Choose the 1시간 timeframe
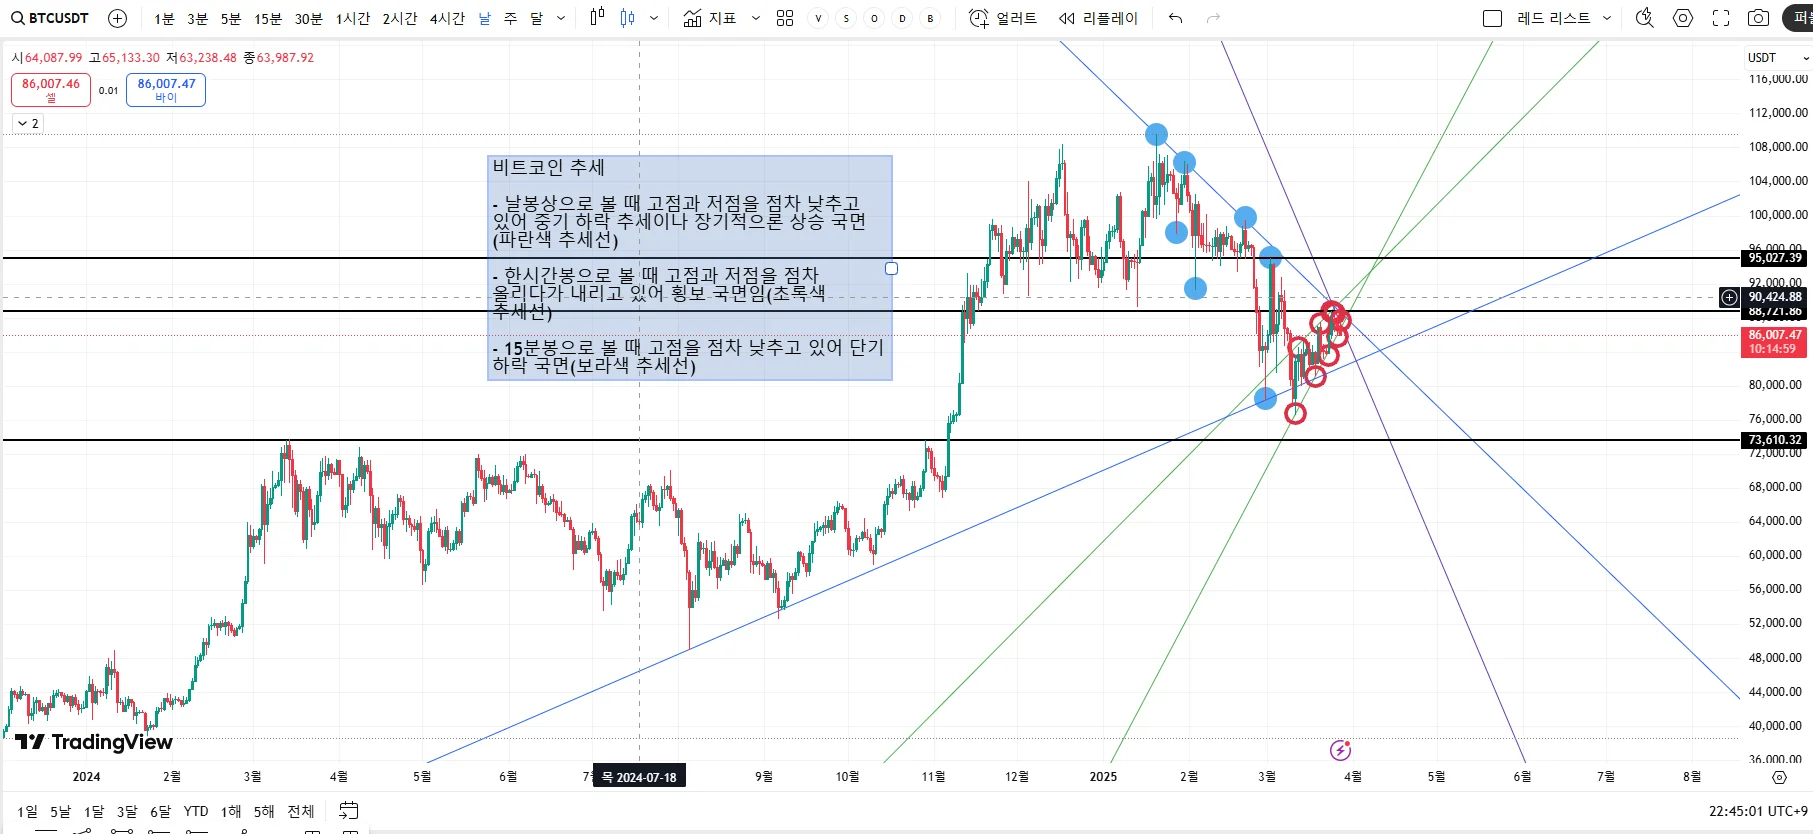Image resolution: width=1813 pixels, height=834 pixels. click(352, 18)
